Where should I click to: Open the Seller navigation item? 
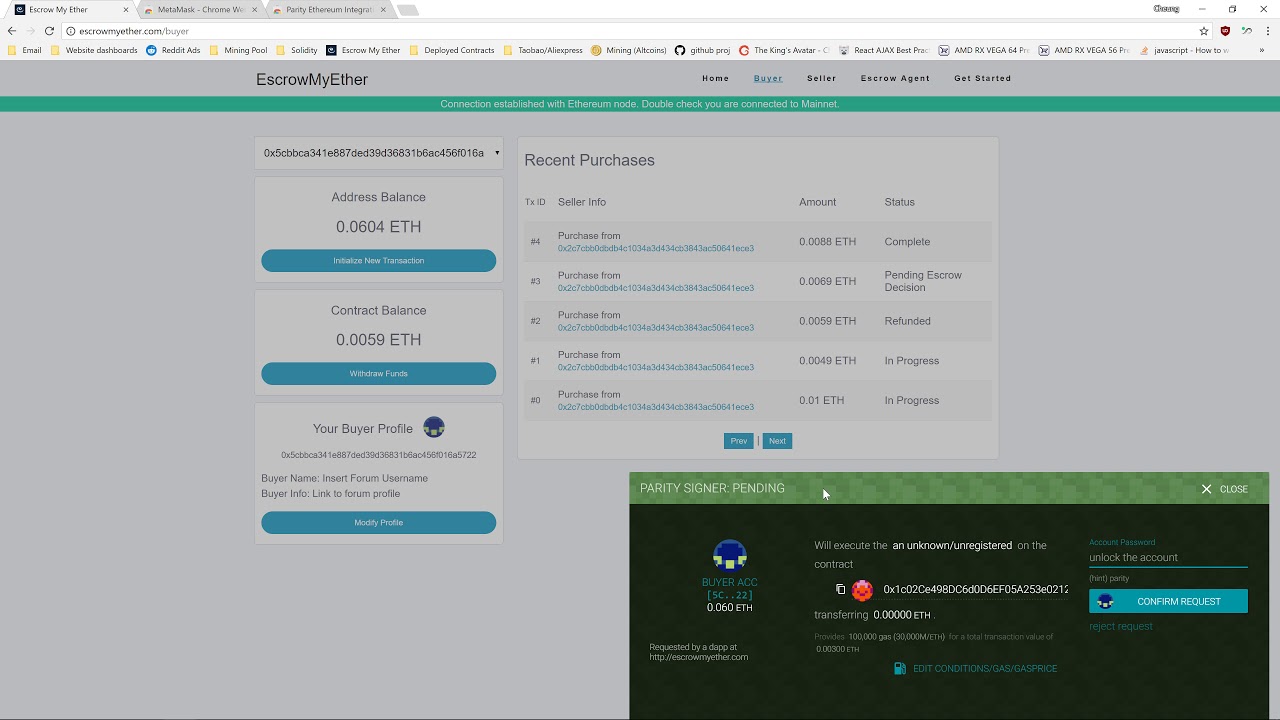[822, 78]
